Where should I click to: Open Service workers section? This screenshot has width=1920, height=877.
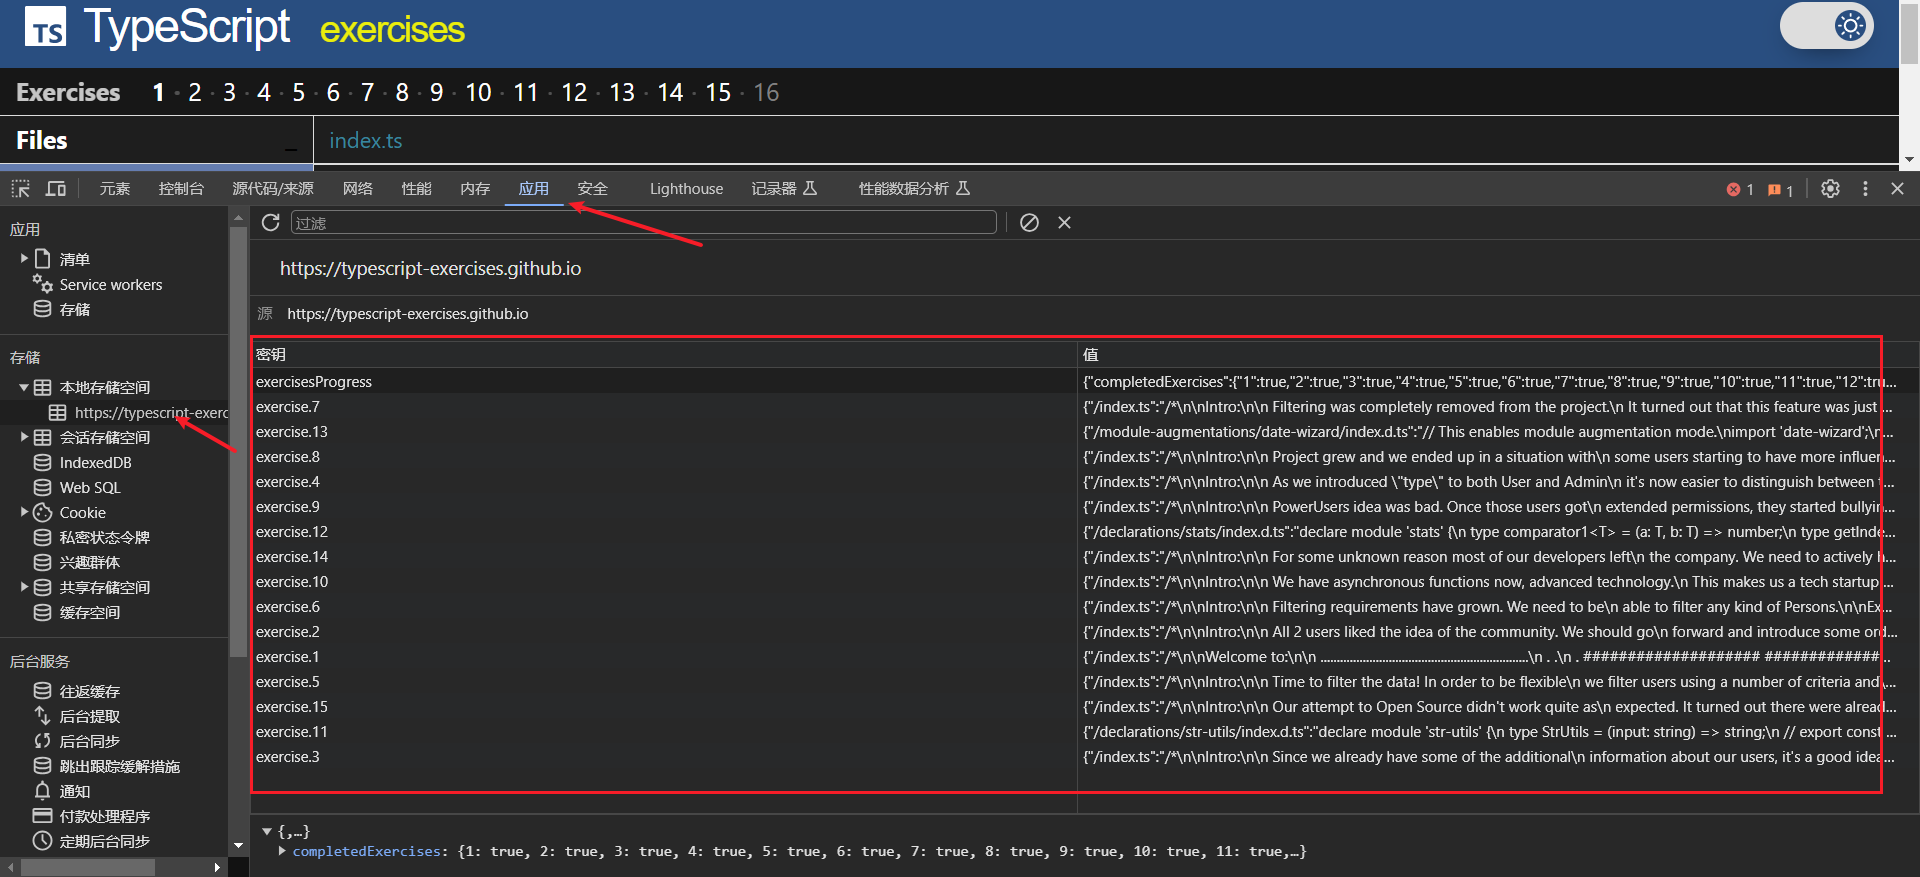coord(110,285)
